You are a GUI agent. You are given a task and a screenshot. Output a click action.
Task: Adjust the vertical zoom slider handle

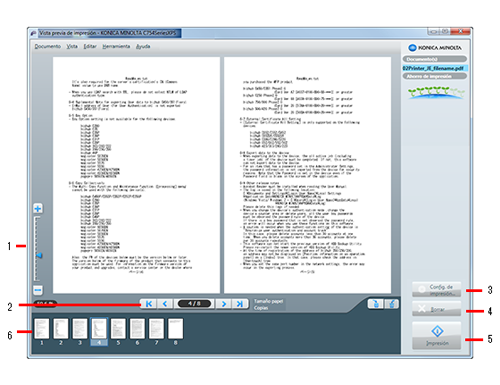pos(39,255)
